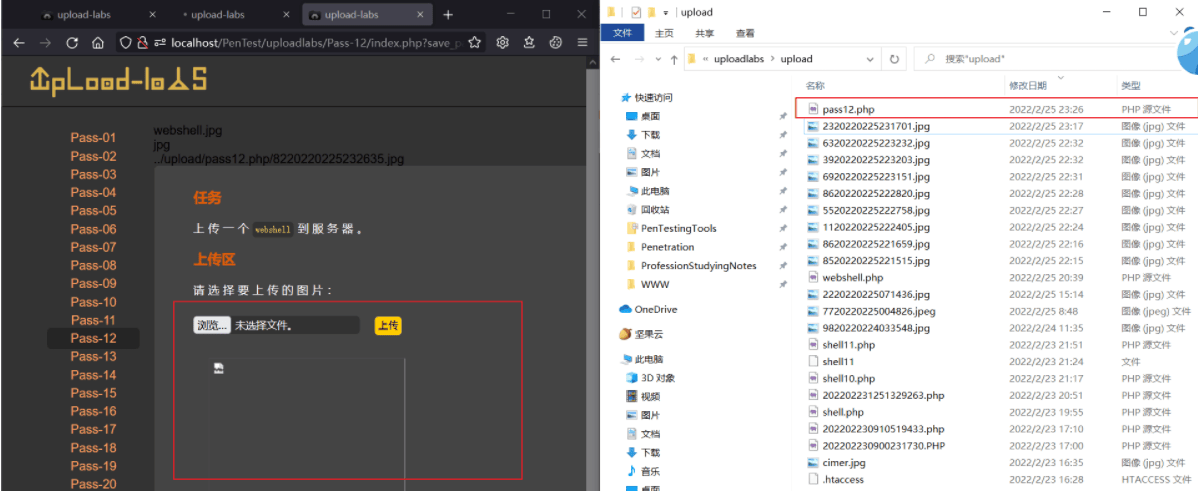Open Pass-01 in sidebar
1198x493 pixels.
(x=93, y=138)
